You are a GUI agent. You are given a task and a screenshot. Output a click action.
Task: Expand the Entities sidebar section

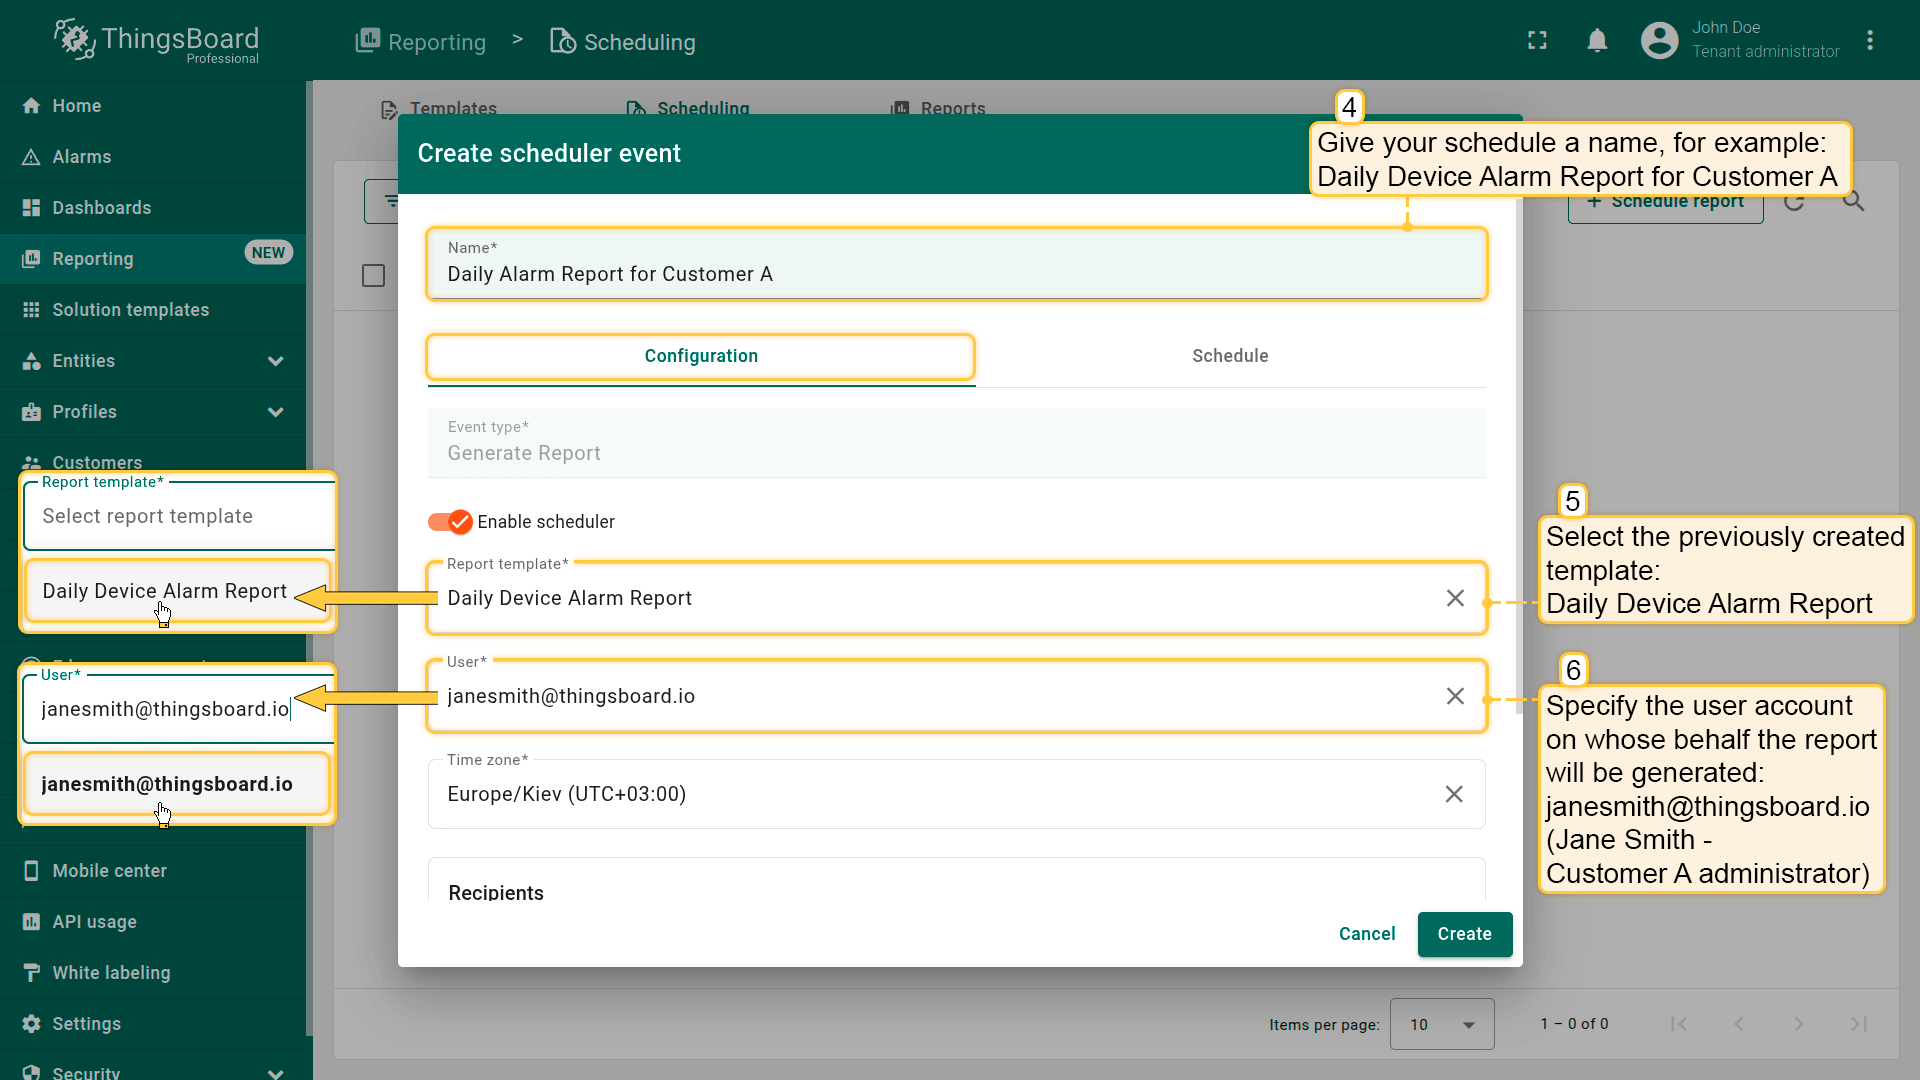tap(275, 361)
